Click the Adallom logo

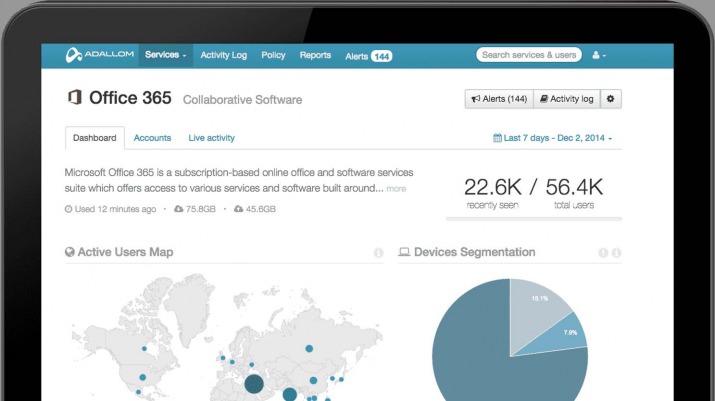coord(99,55)
